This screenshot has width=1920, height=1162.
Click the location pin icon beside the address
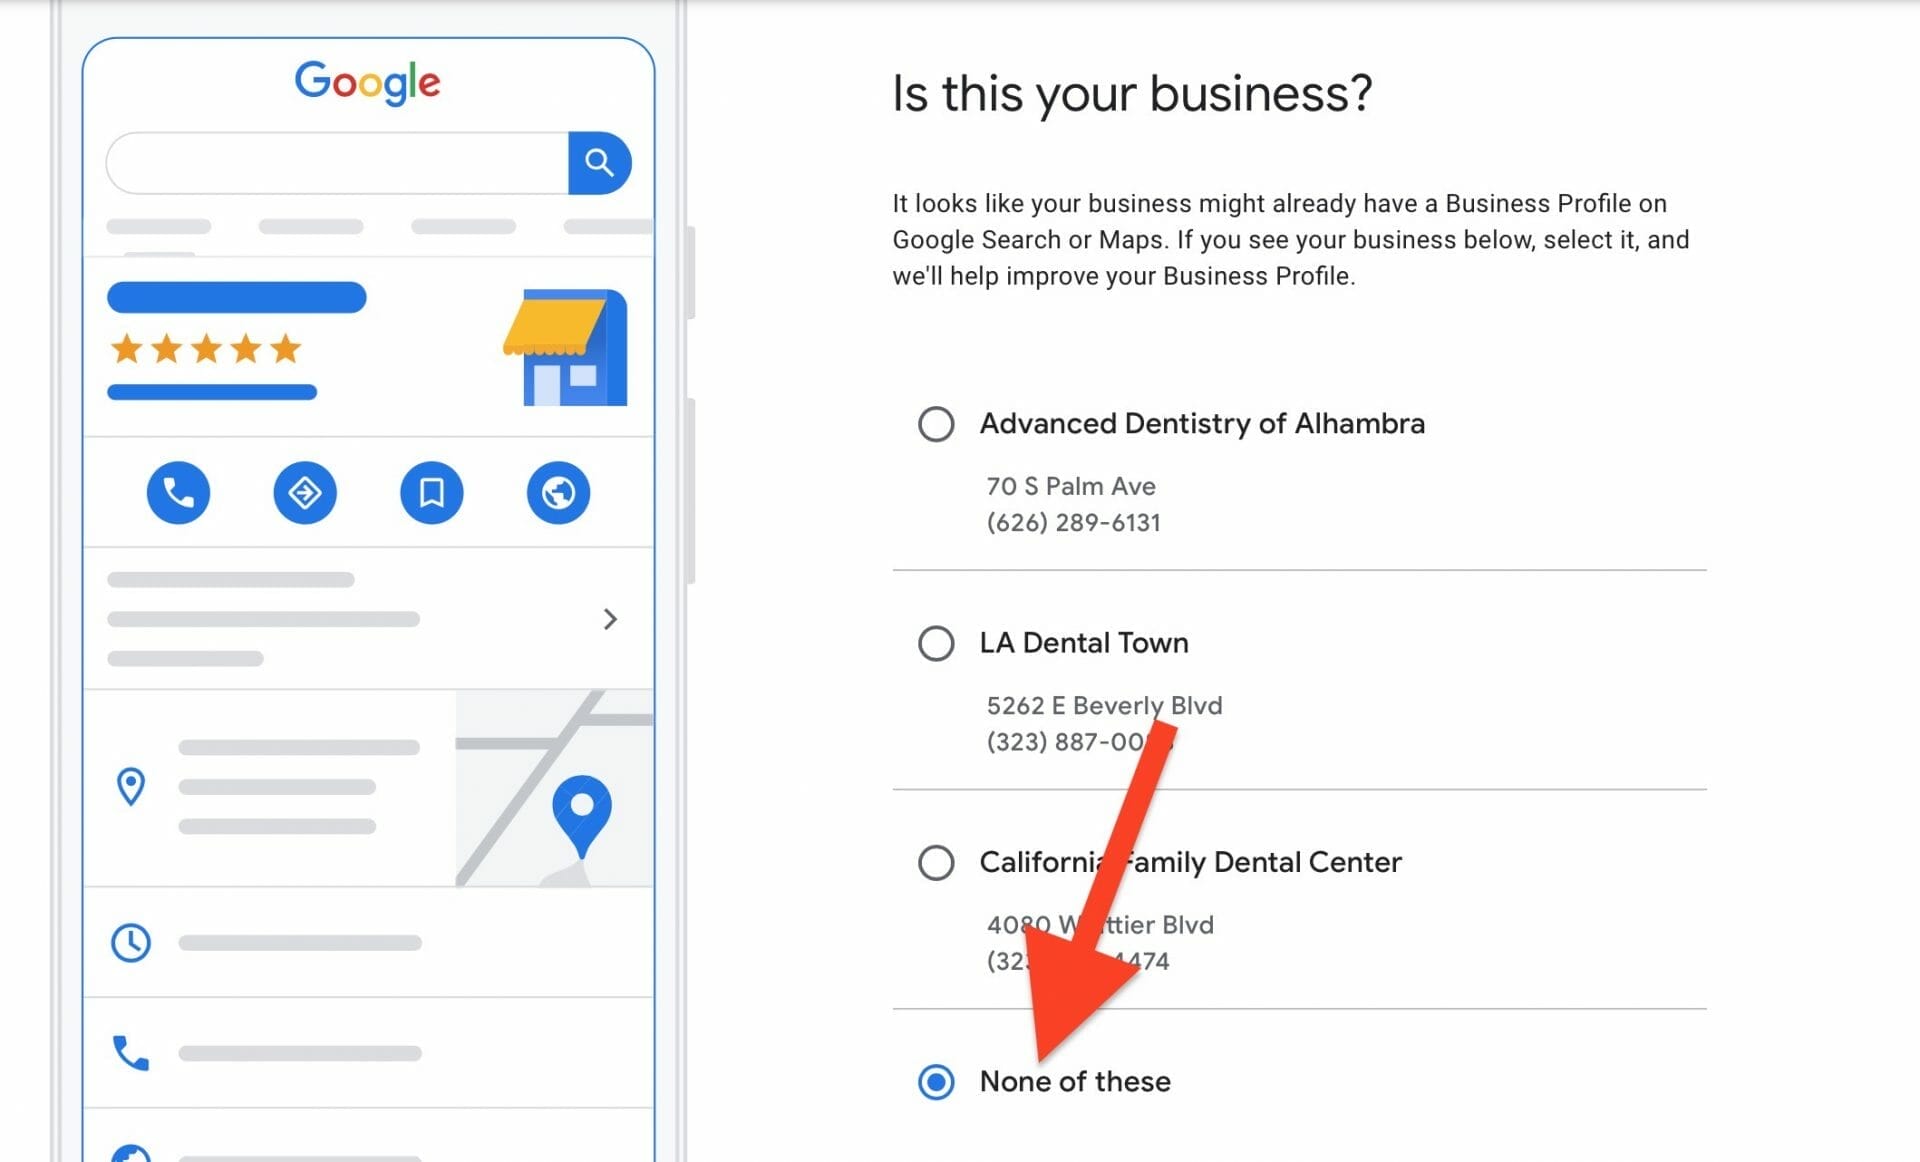(x=131, y=789)
